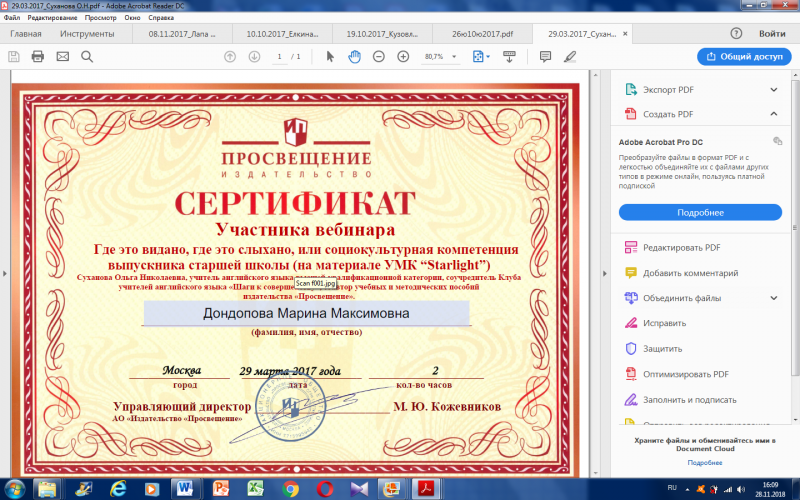This screenshot has width=800, height=500.
Task: Open the Окно menu
Action: [132, 17]
